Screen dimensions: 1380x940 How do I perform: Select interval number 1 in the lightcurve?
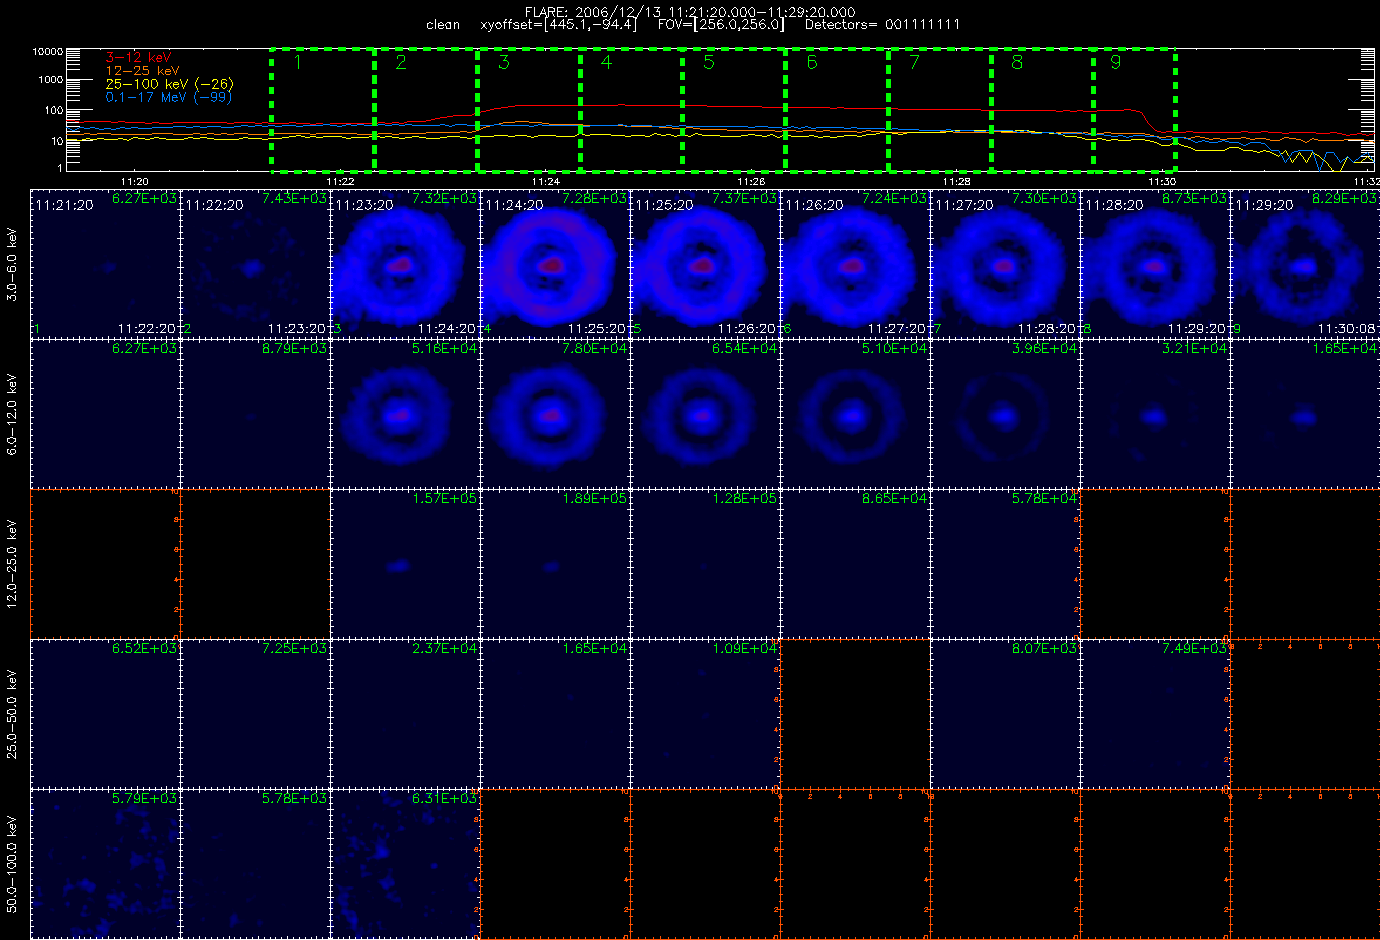[x=322, y=109]
